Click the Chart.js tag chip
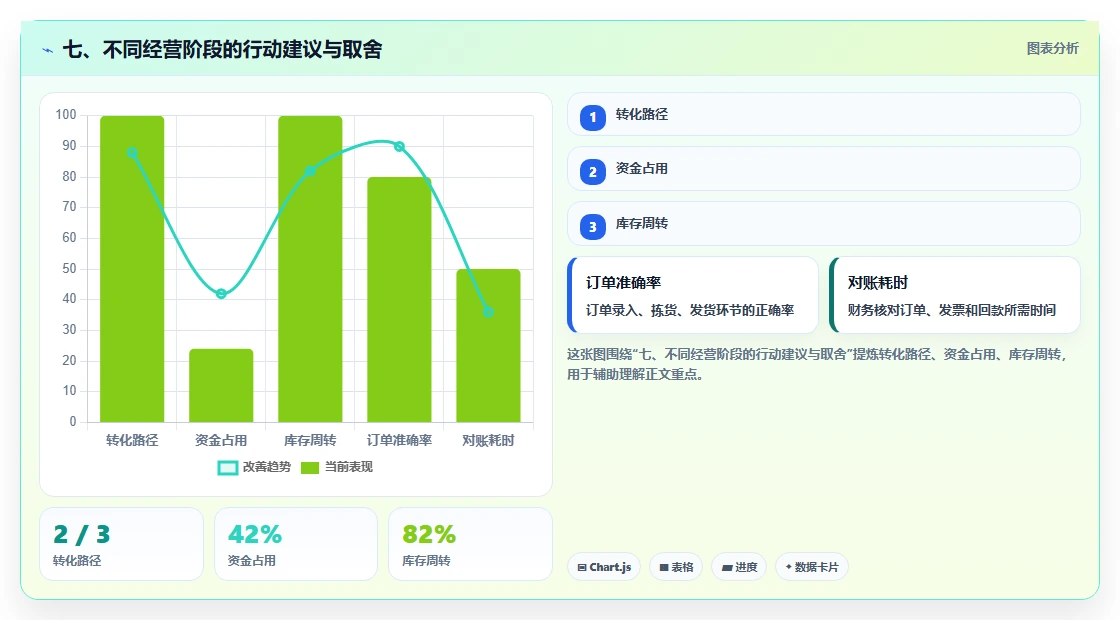Screen dimensions: 1120x620 pos(604,567)
